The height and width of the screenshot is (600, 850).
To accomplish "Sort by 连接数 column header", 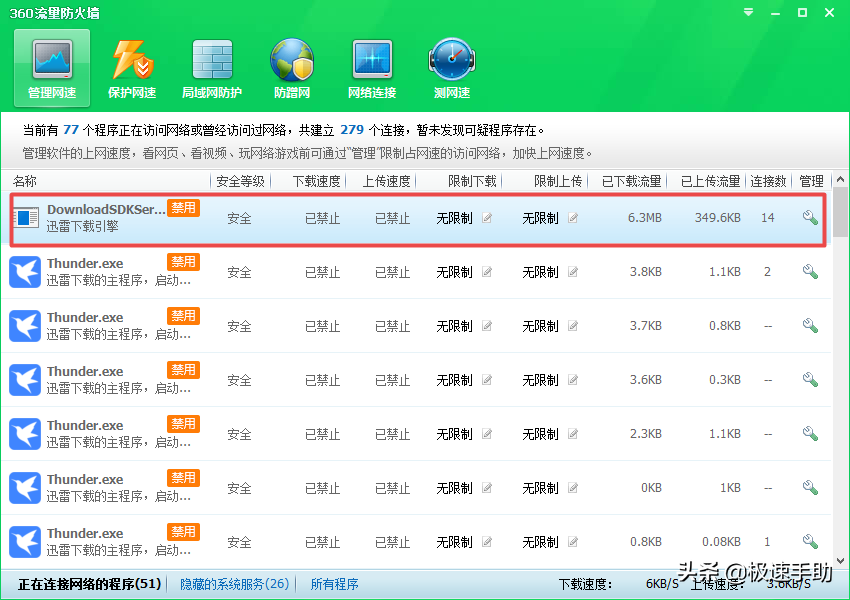I will click(x=768, y=181).
